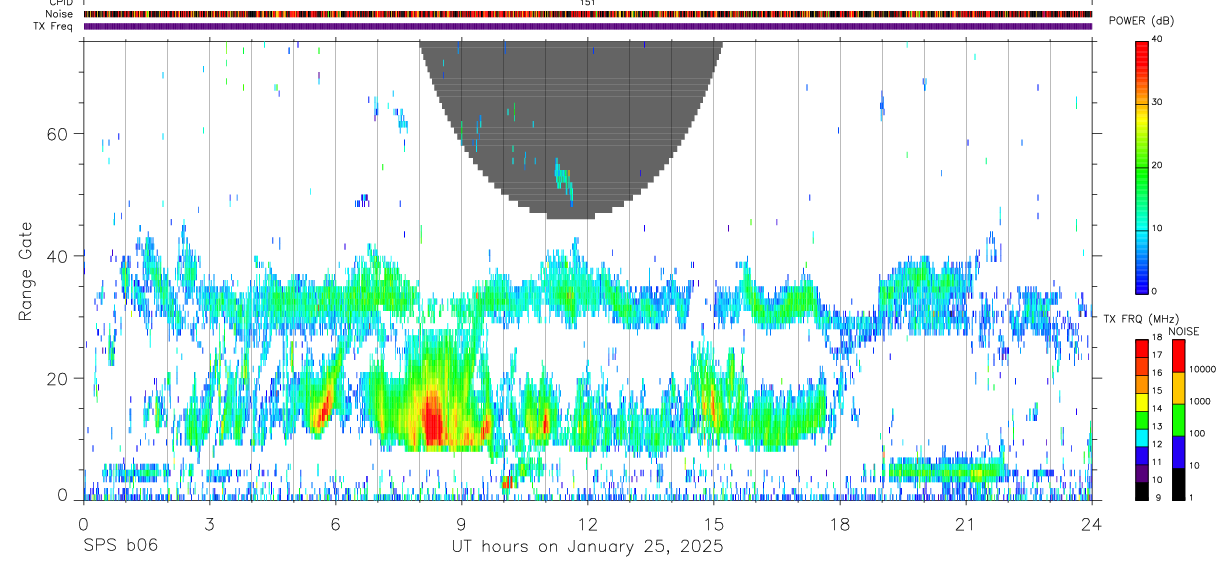Click the 'TX FRQ (MHz)' legend title
Viewport: 1228px width, 567px height.
click(x=1141, y=318)
